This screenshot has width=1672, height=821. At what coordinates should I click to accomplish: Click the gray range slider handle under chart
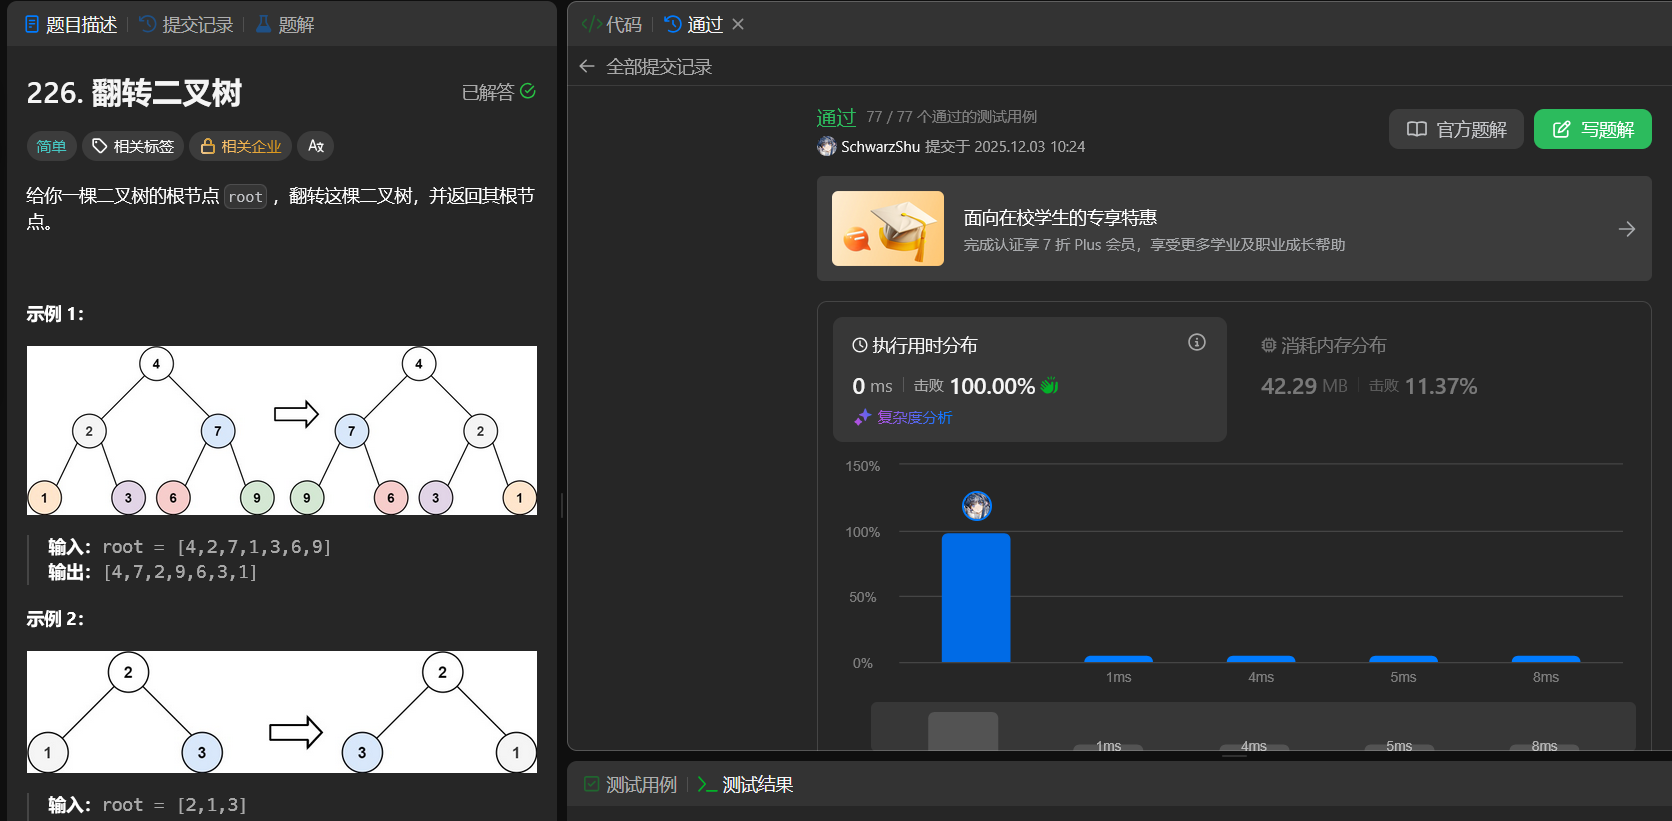coord(963,731)
